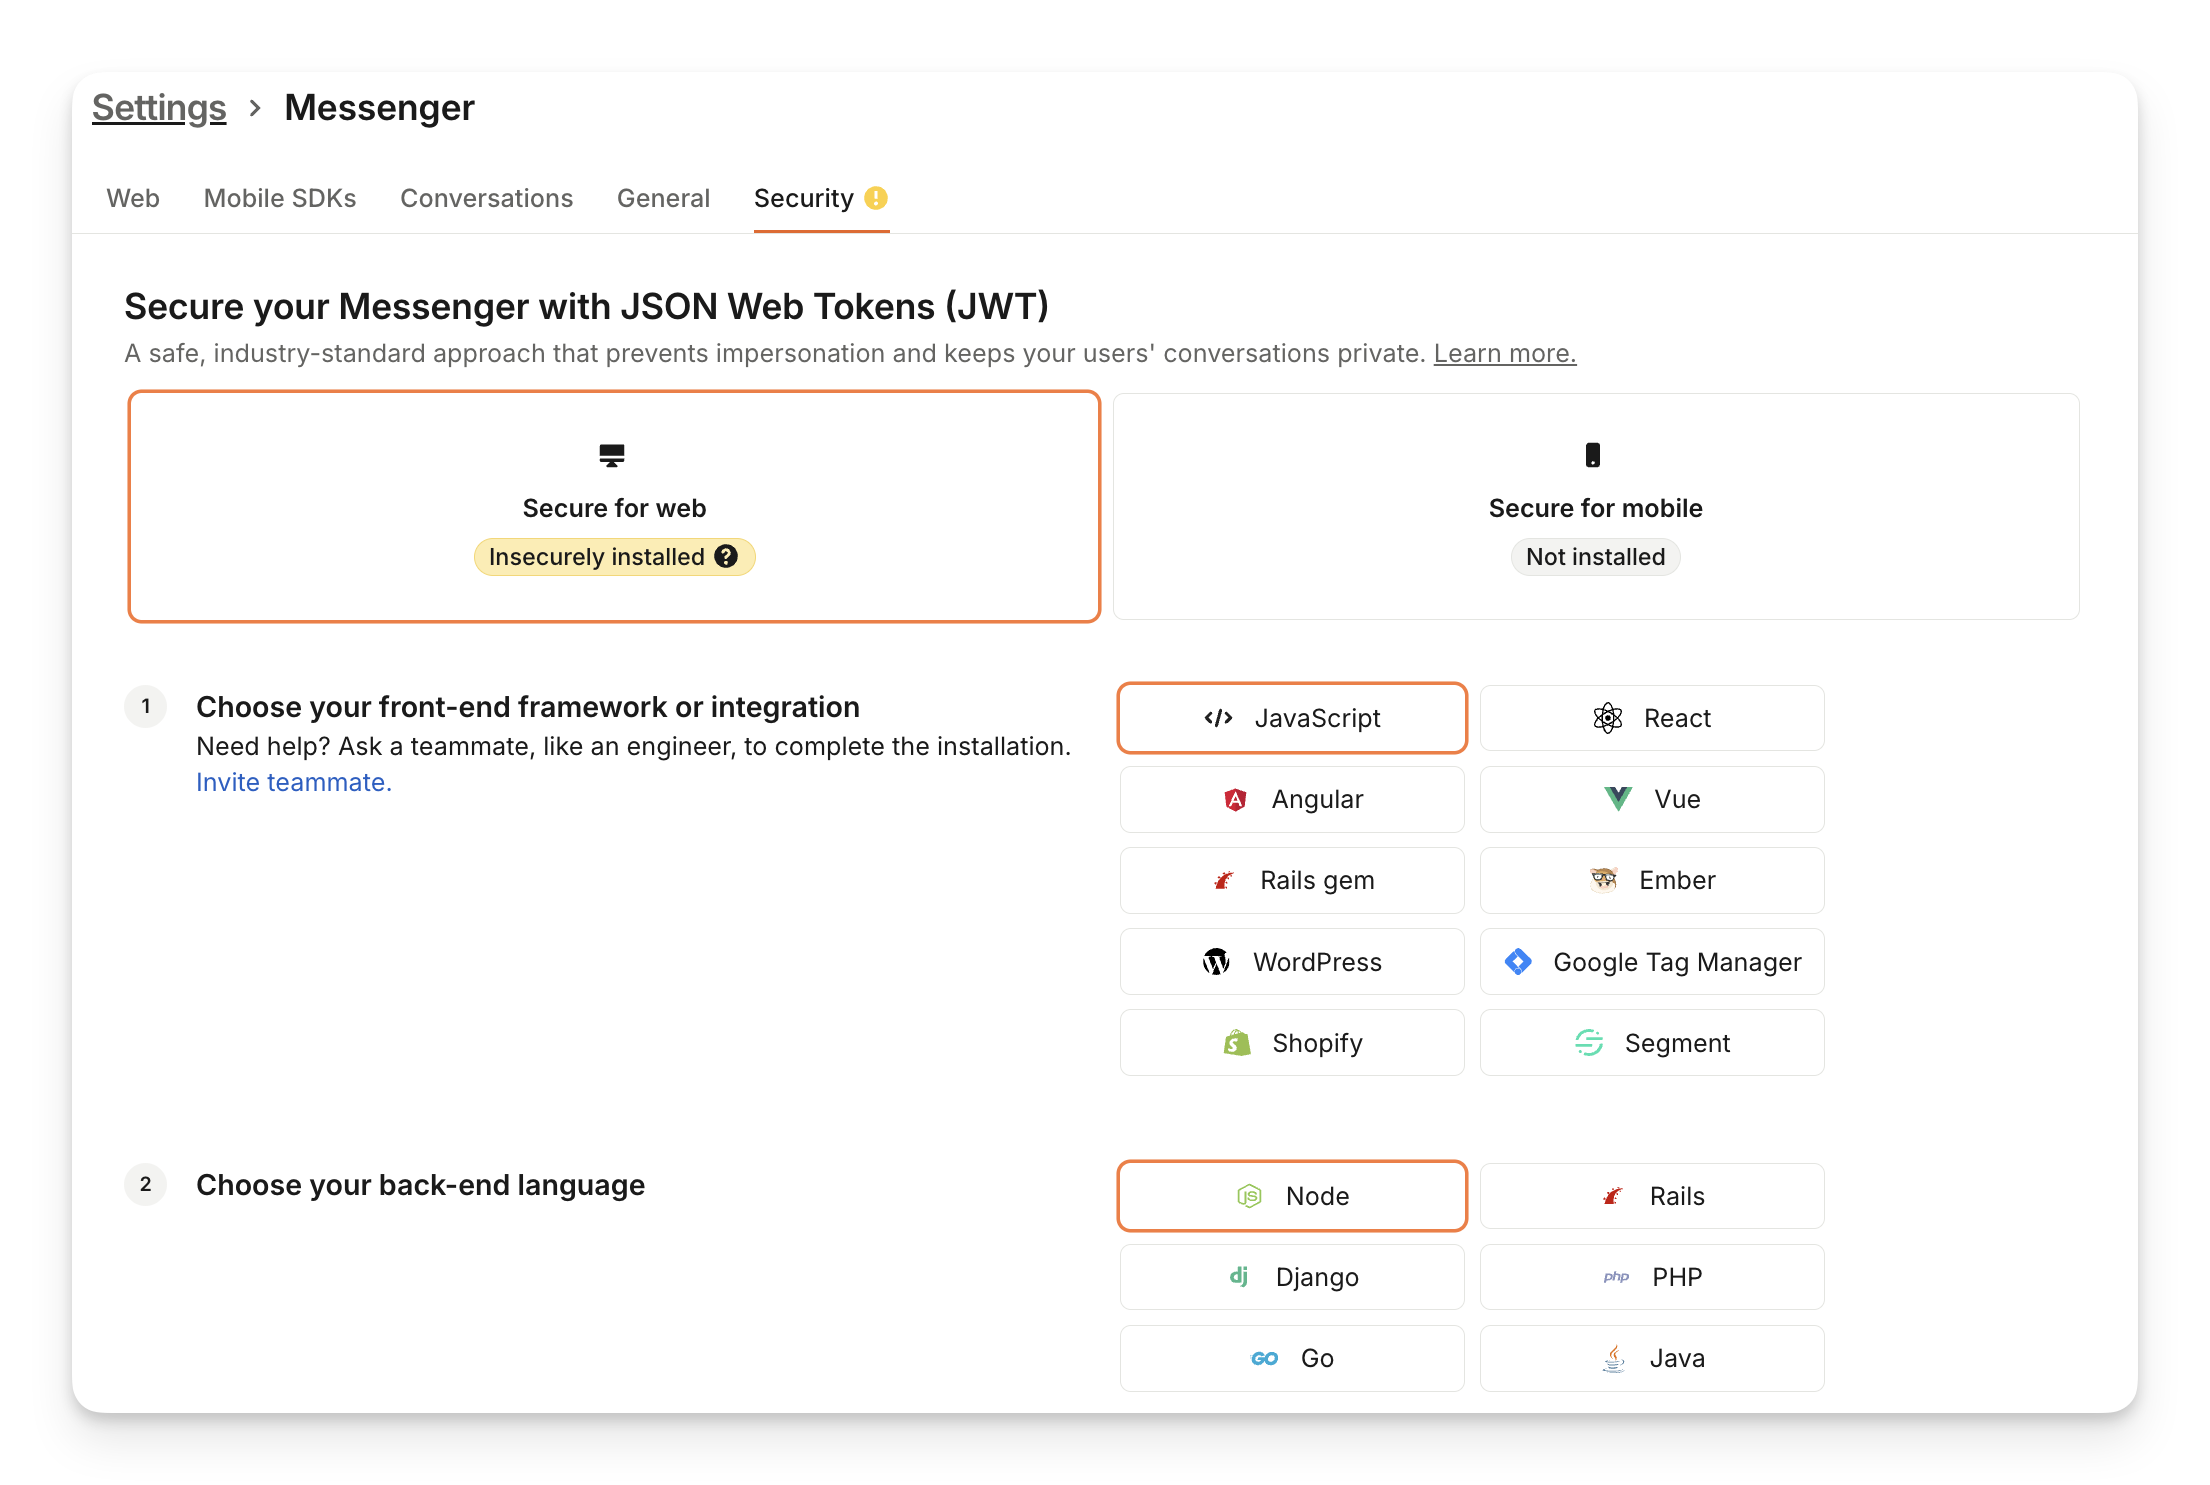Click the WordPress logo icon

coord(1215,962)
